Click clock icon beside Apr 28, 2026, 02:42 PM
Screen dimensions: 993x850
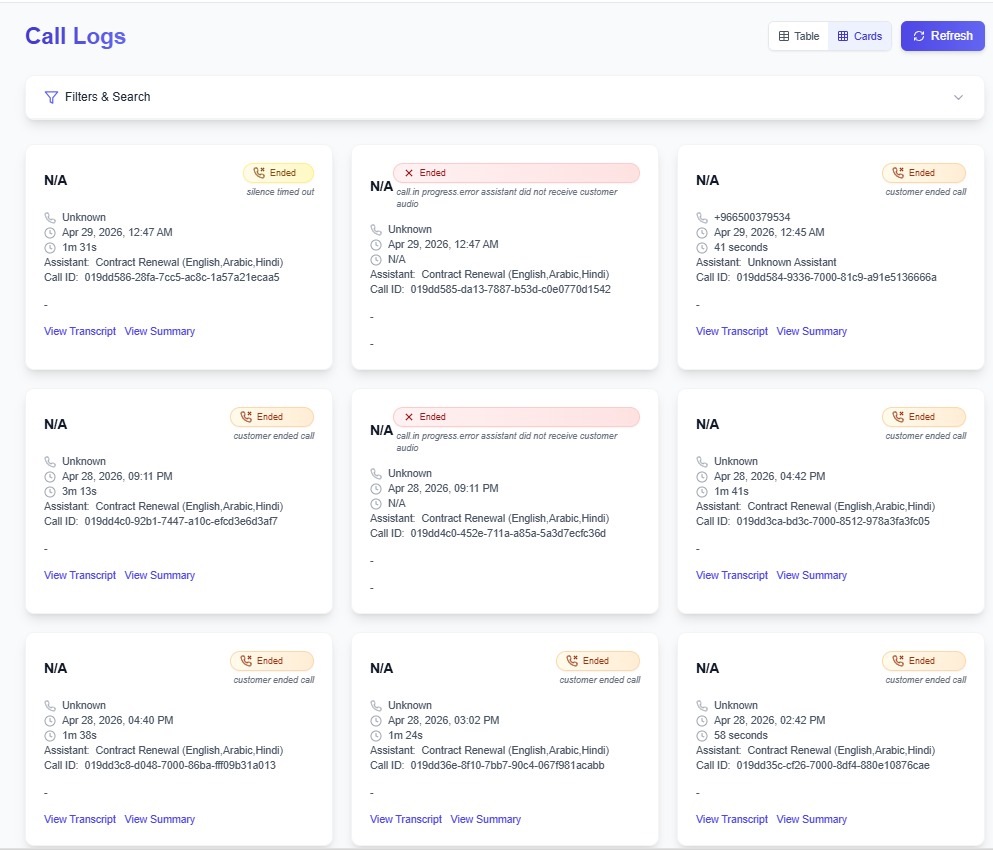[702, 721]
